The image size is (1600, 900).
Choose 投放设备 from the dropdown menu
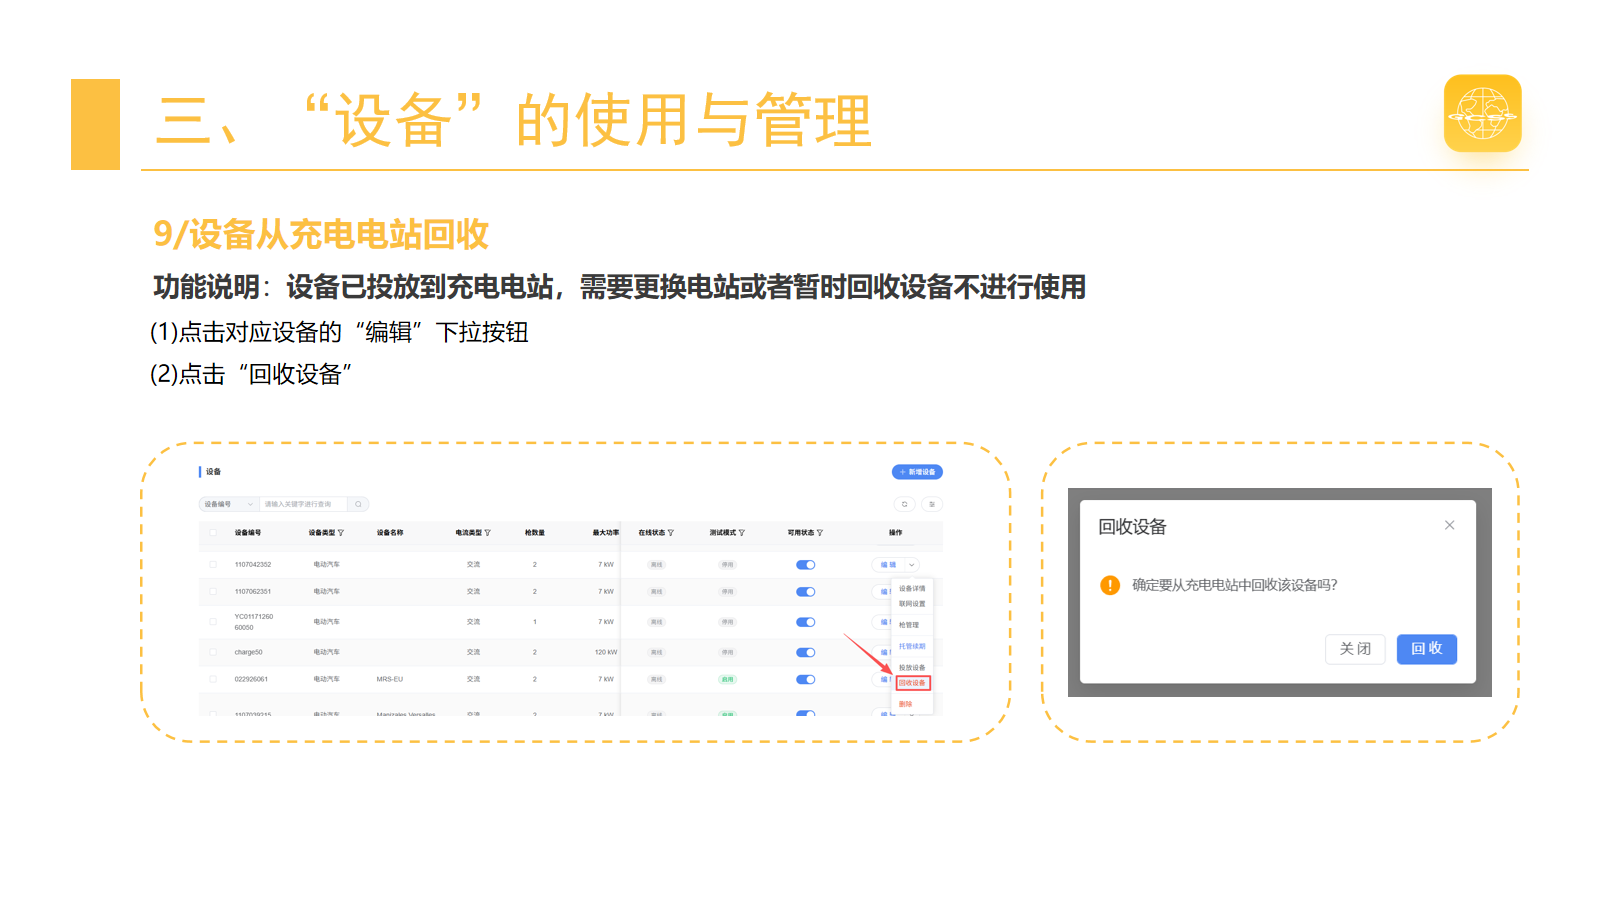(x=912, y=668)
